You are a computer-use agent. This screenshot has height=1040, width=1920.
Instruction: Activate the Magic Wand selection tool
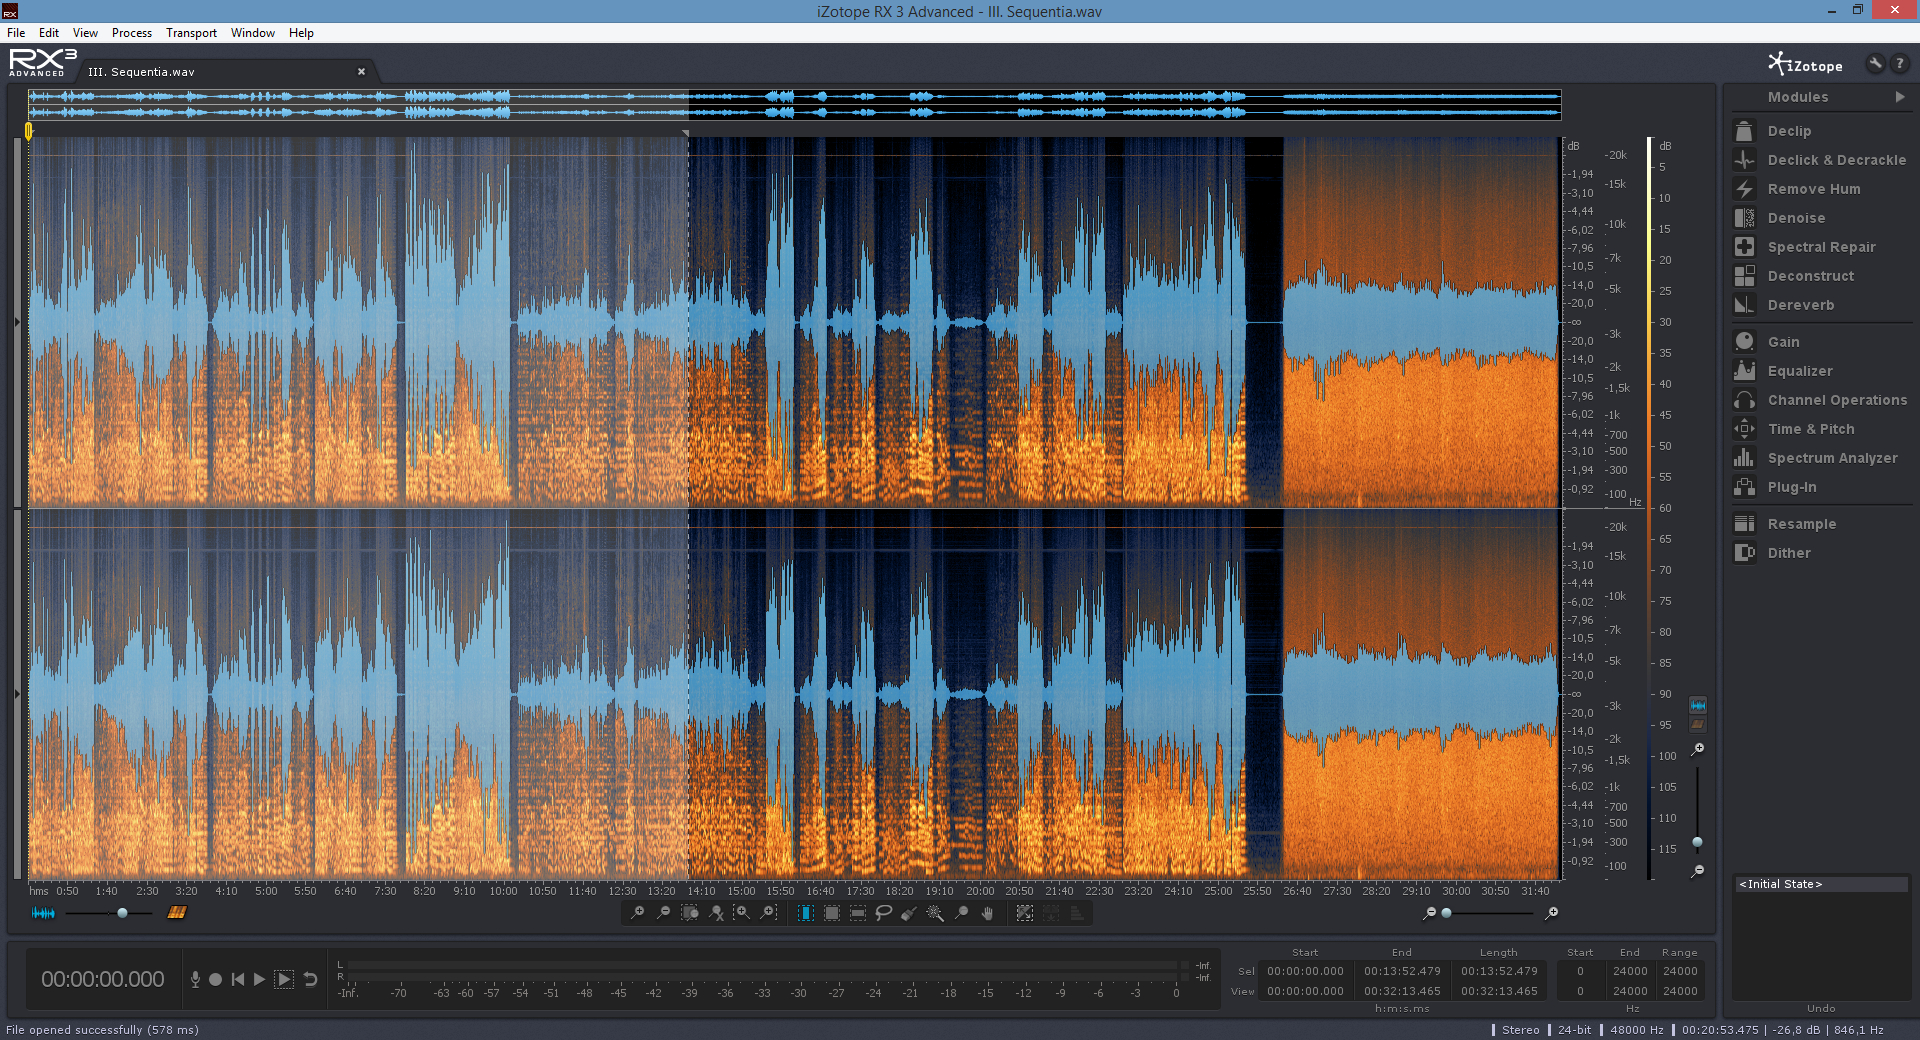(935, 913)
